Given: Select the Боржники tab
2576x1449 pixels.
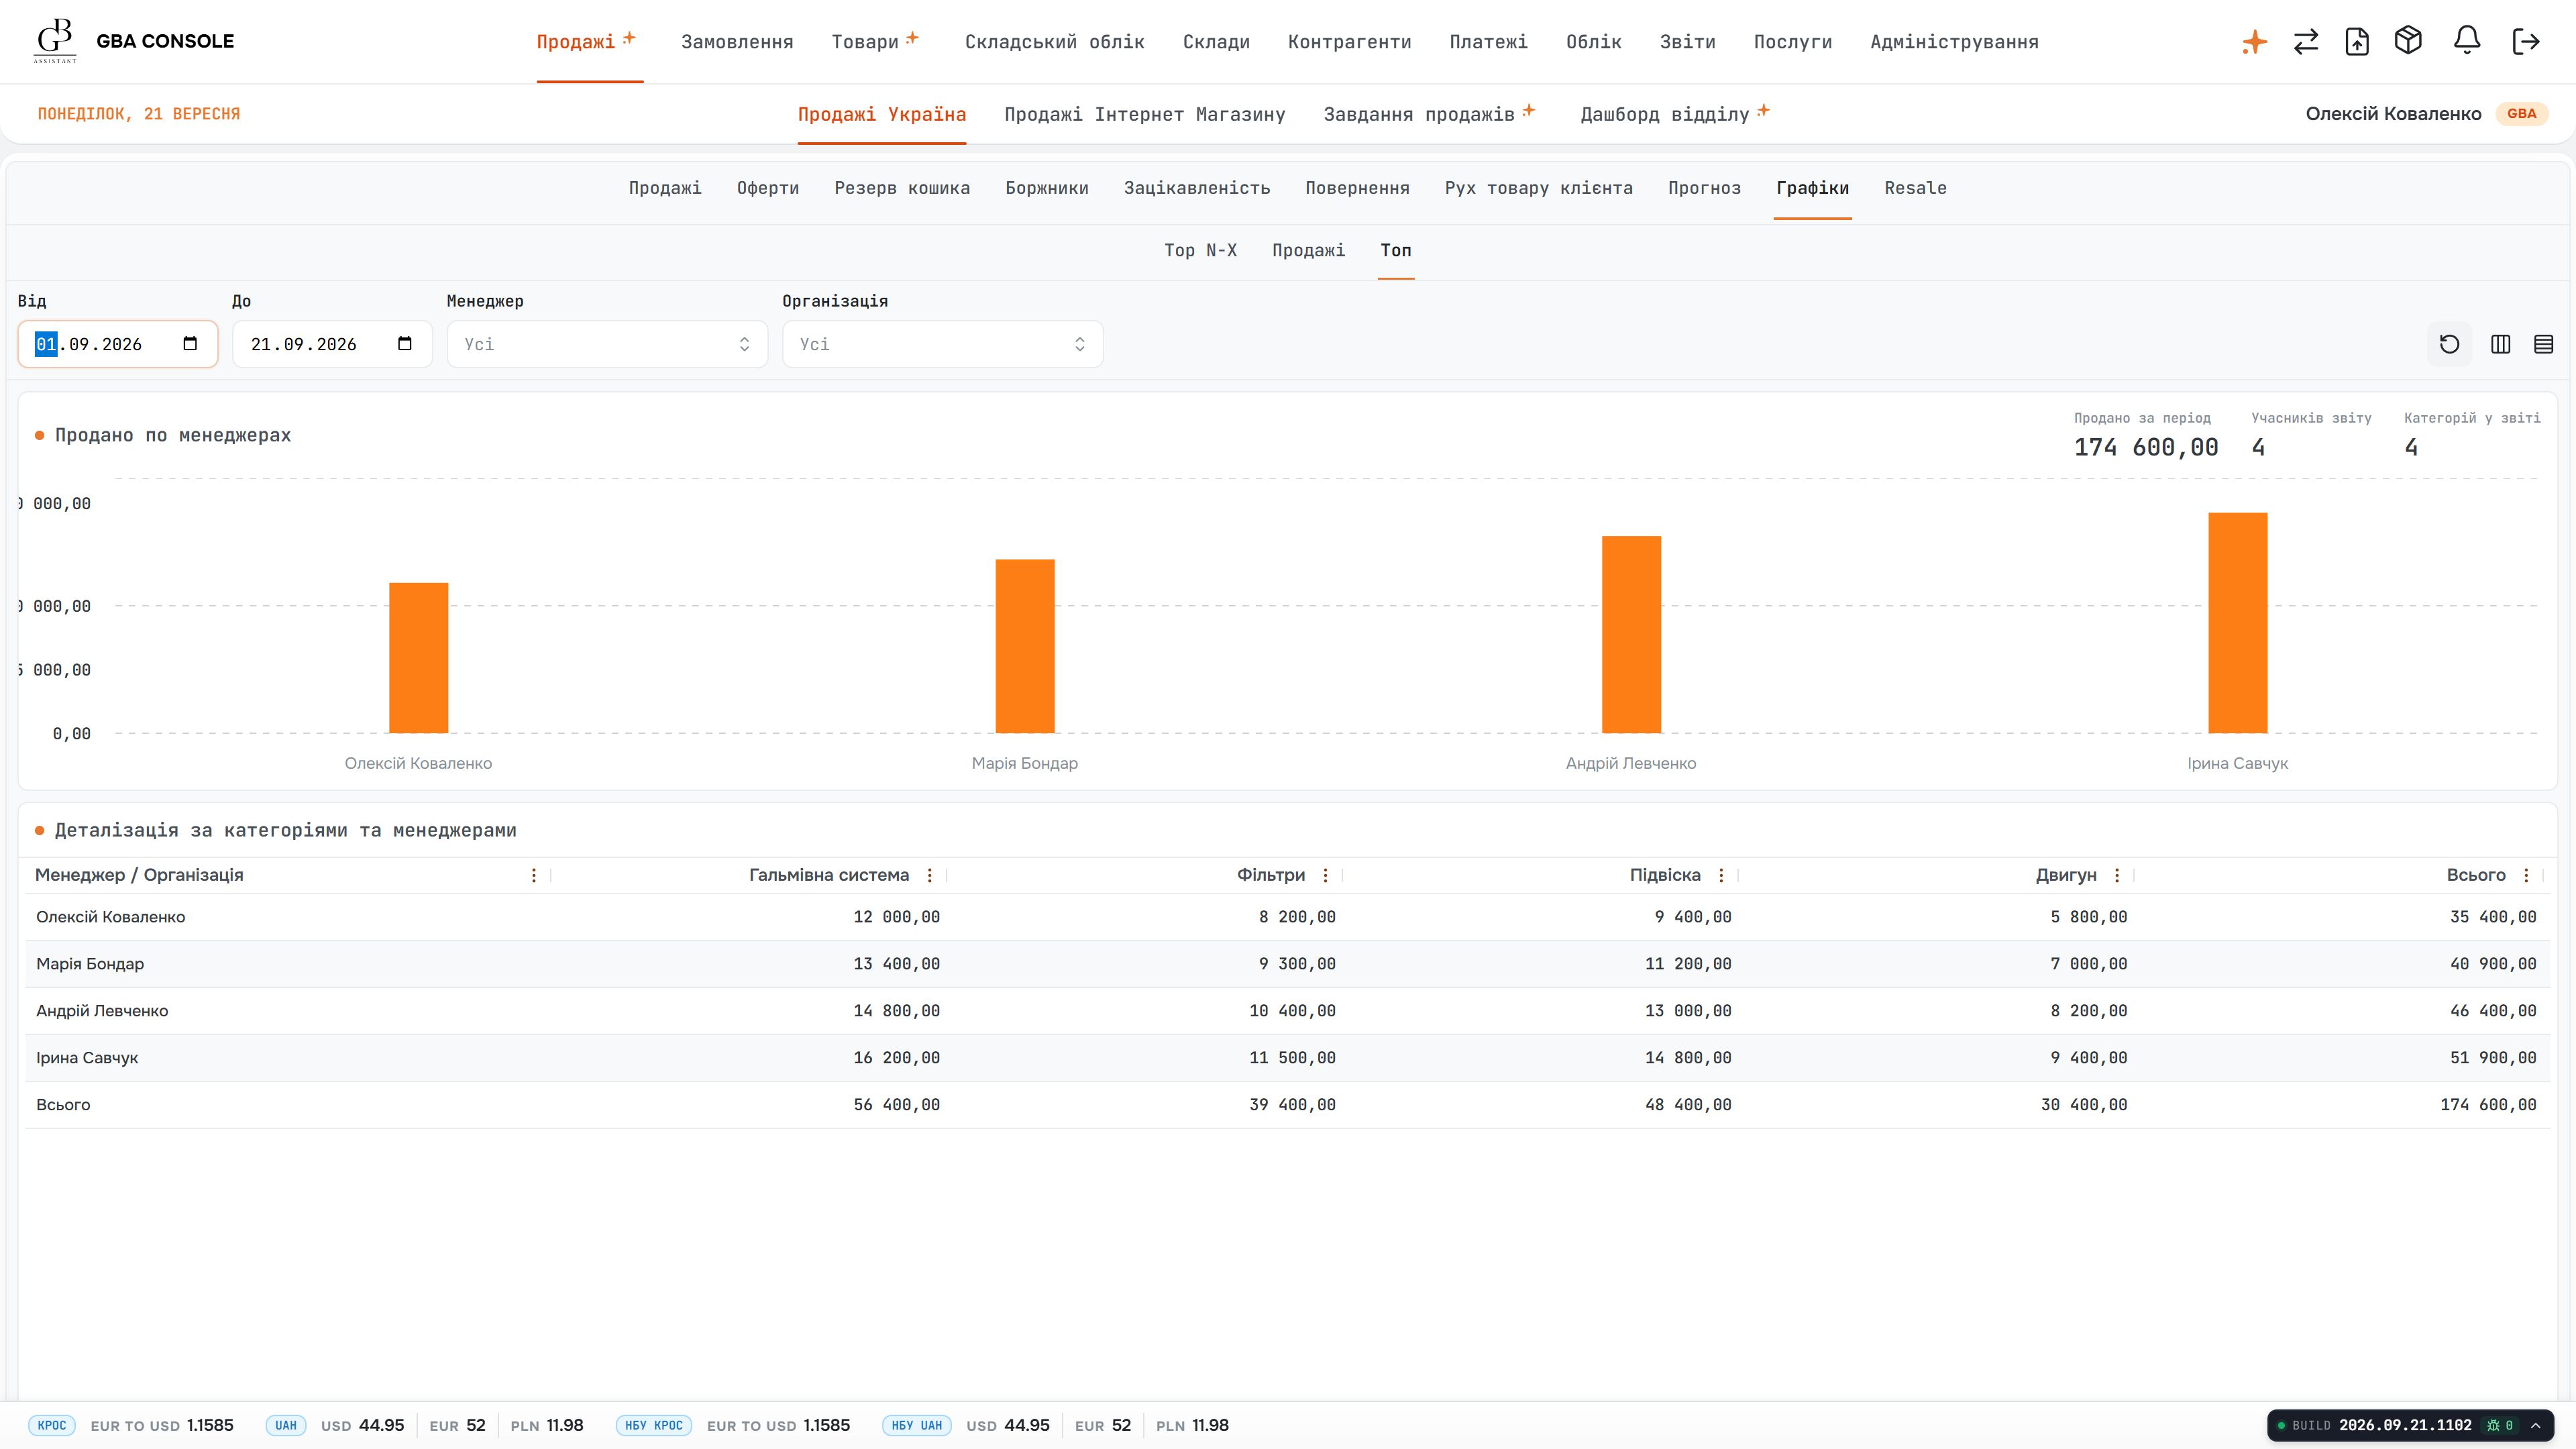Looking at the screenshot, I should pos(1047,188).
